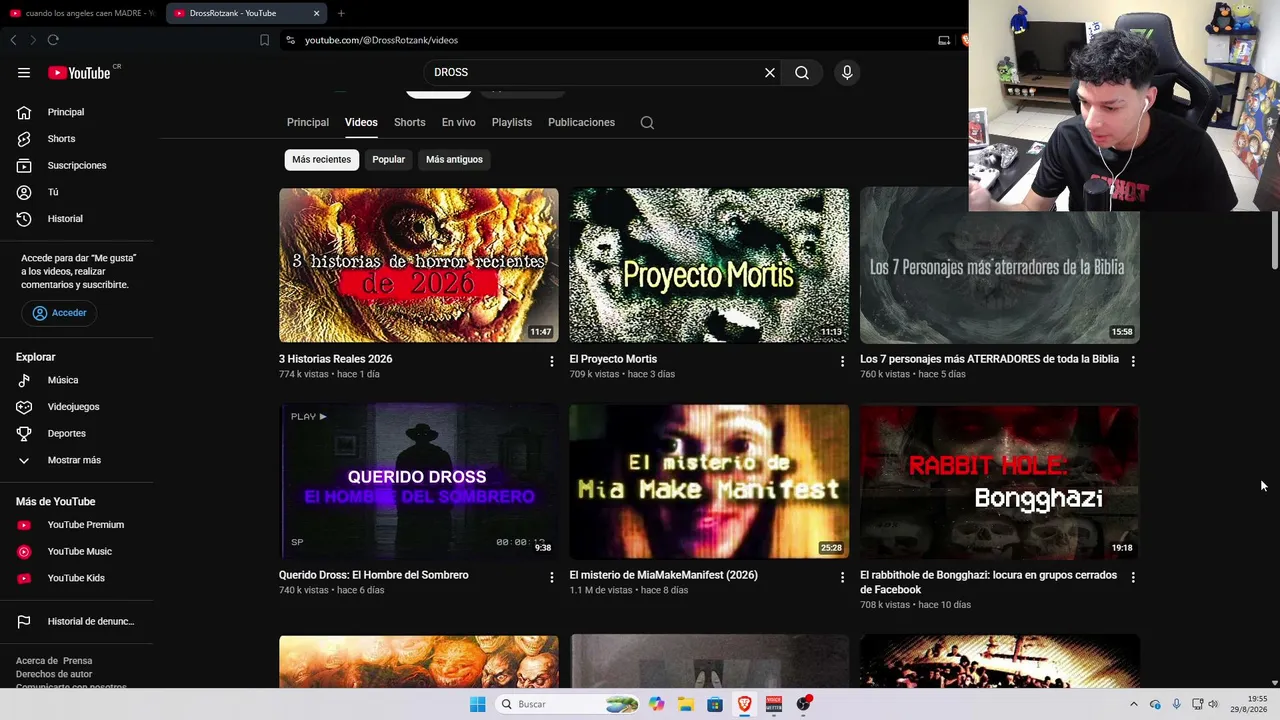
Task: Sign in with the Acceder button
Action: coord(60,313)
